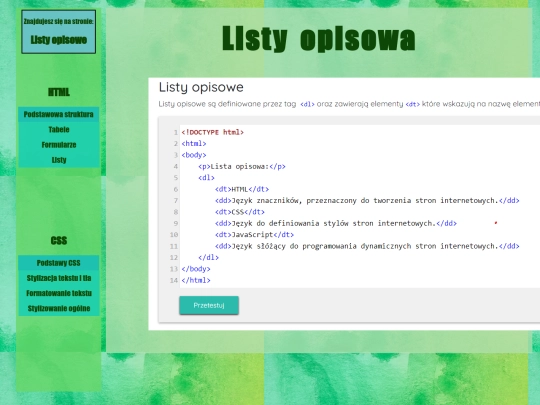The height and width of the screenshot is (405, 540).
Task: Click the current page box 'Listy opisowe'
Action: [x=59, y=32]
